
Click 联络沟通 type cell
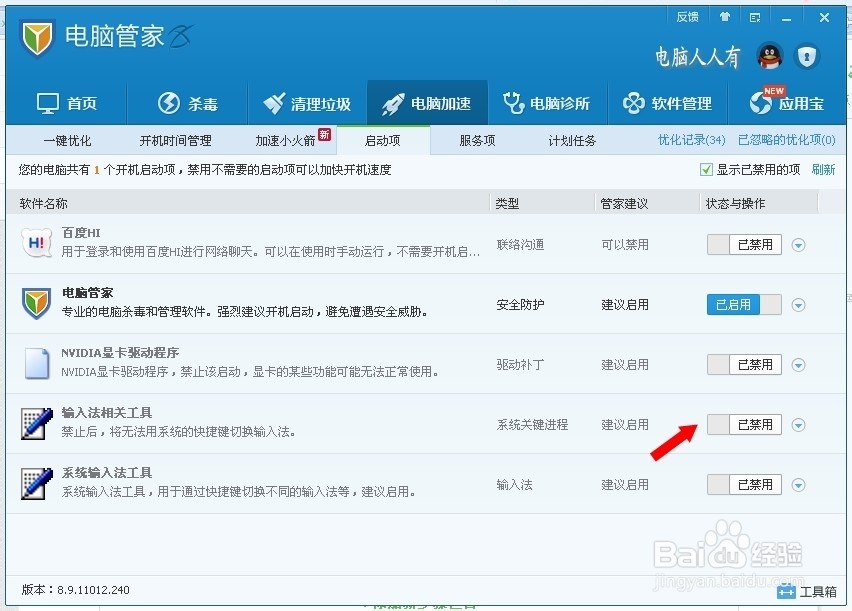[520, 245]
